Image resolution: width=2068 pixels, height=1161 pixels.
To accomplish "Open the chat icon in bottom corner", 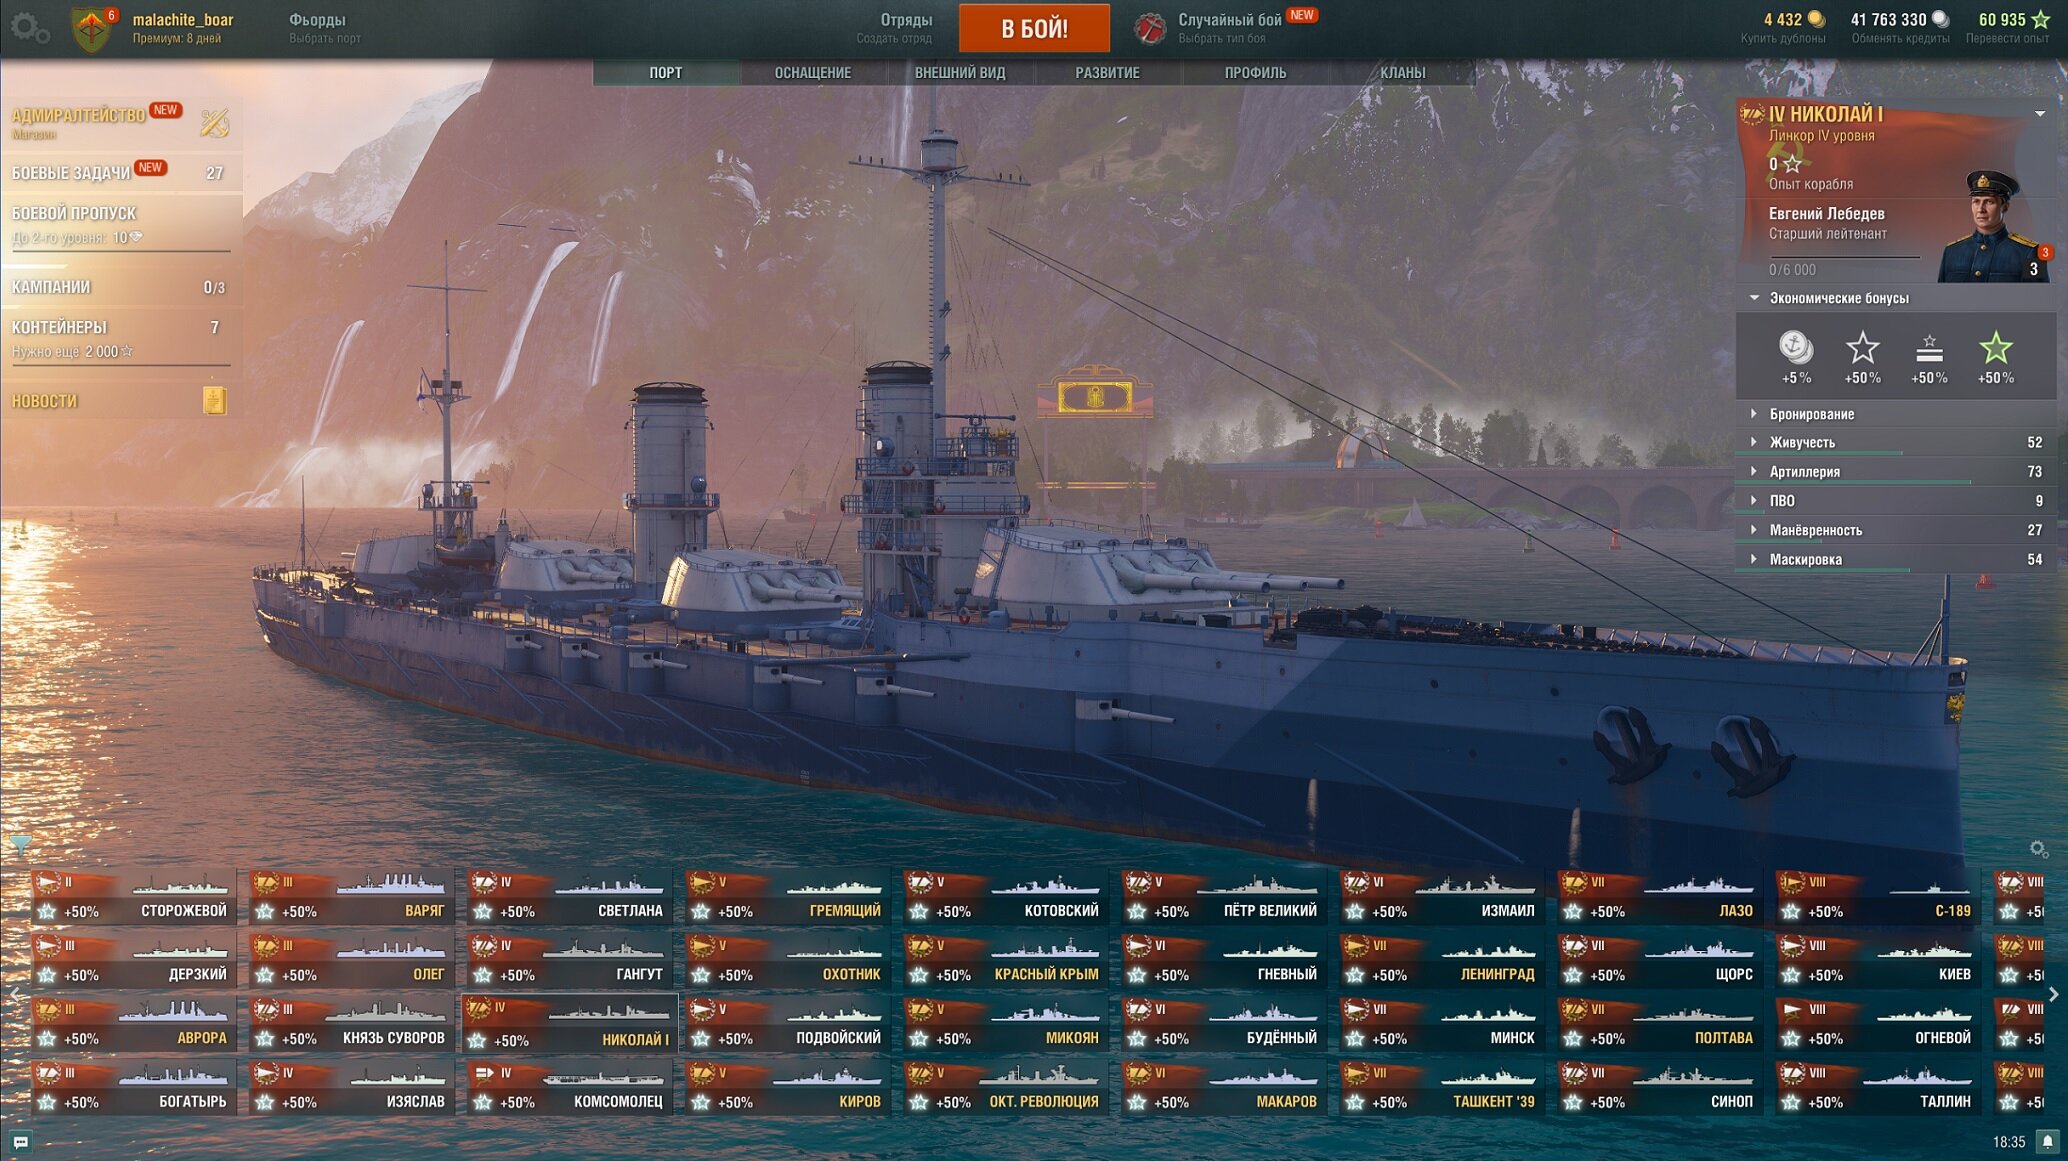I will [x=20, y=1142].
